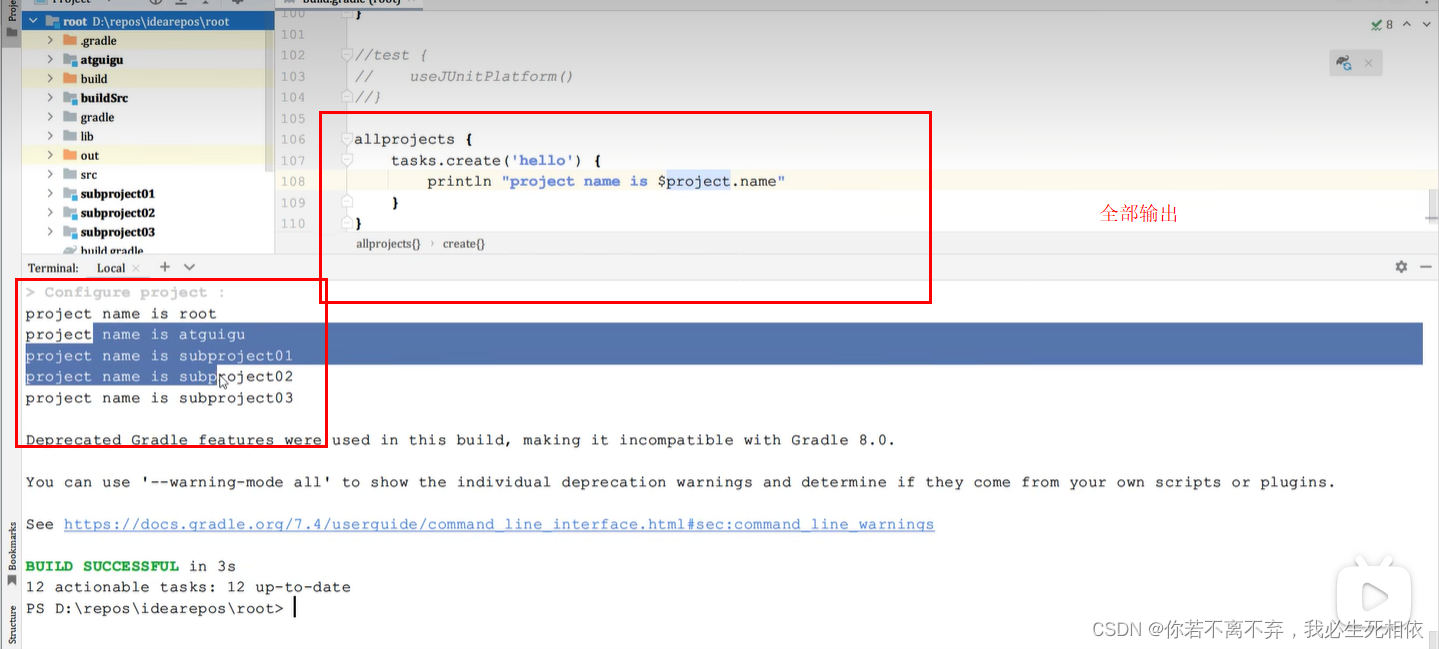The width and height of the screenshot is (1439, 649).
Task: Expand the src folder
Action: click(x=50, y=174)
